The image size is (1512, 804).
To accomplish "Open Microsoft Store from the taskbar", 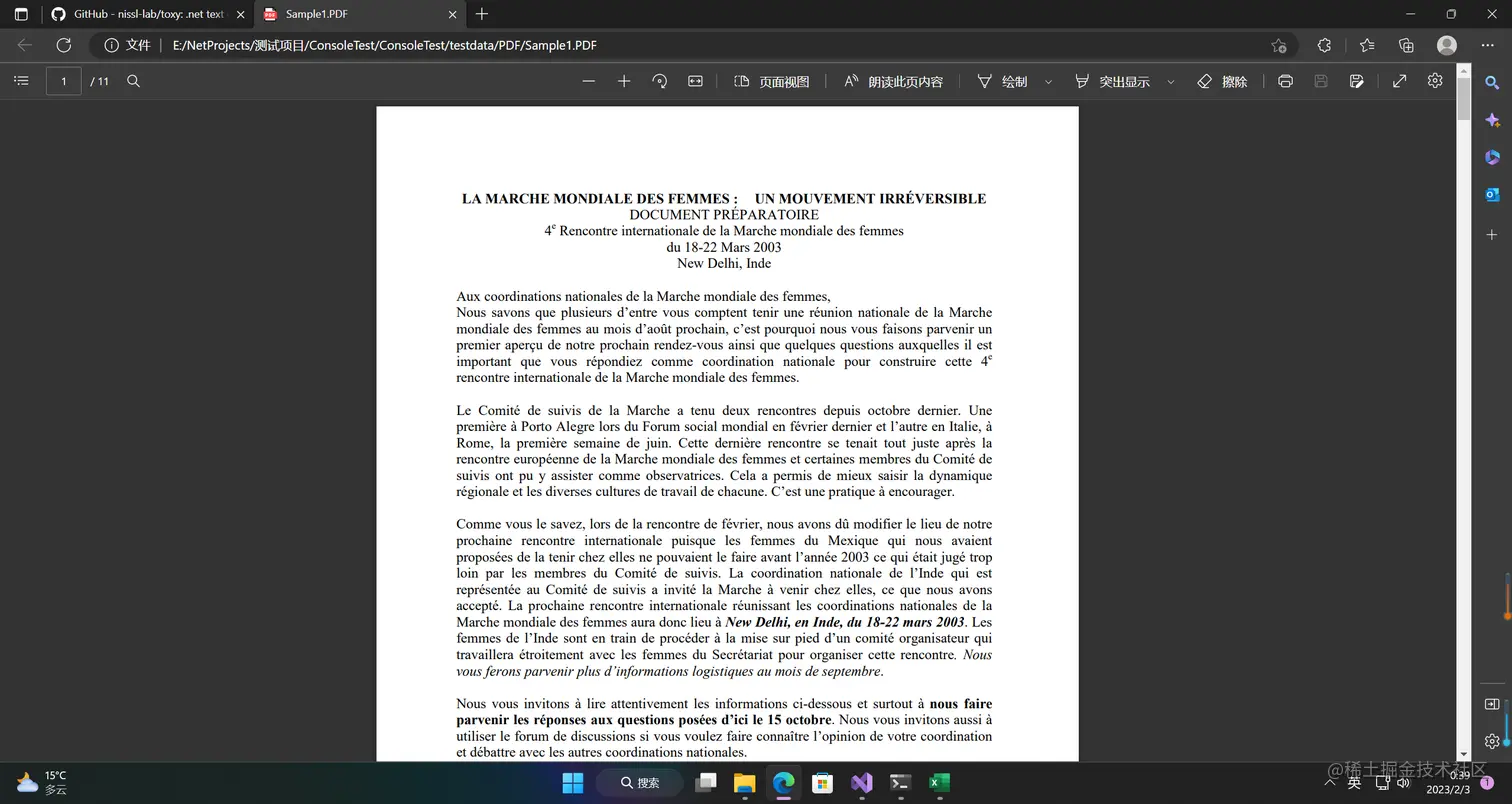I will pyautogui.click(x=822, y=782).
